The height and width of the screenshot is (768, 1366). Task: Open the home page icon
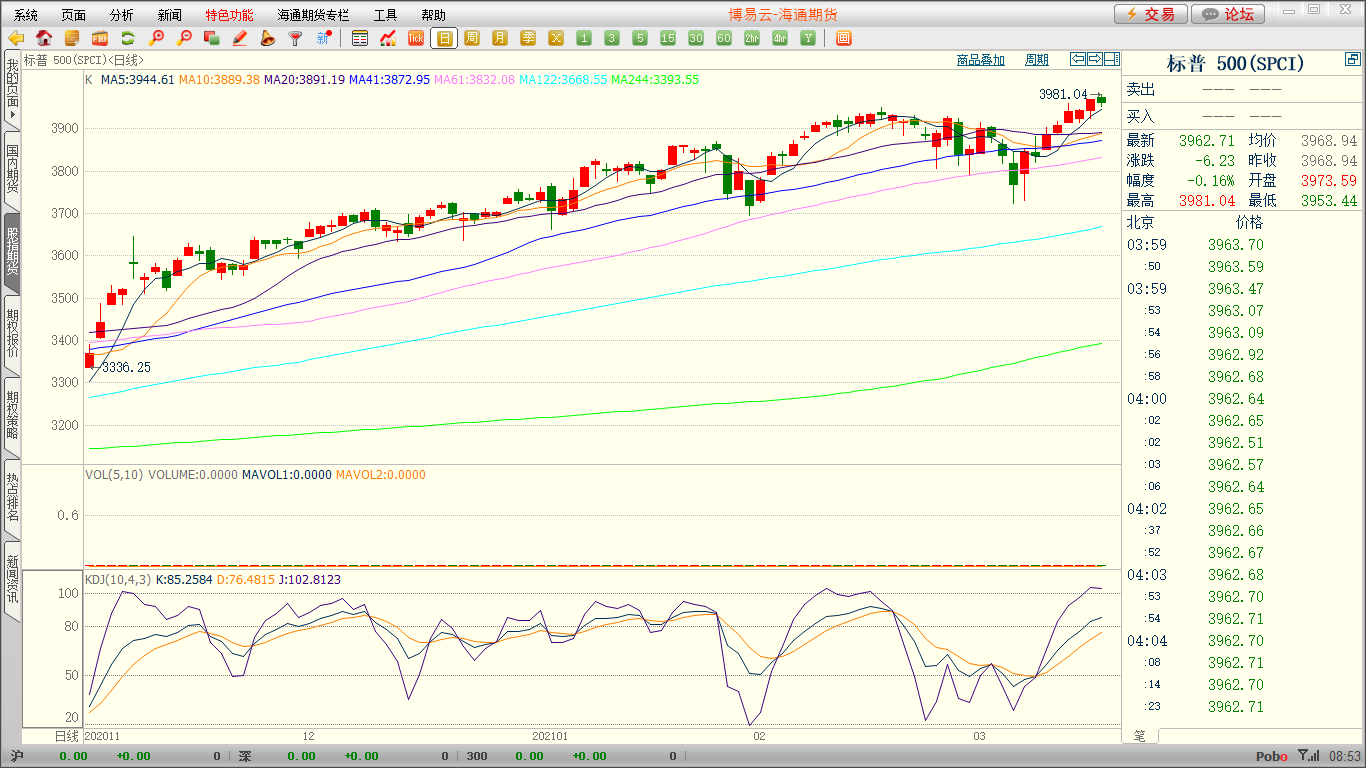(x=44, y=38)
